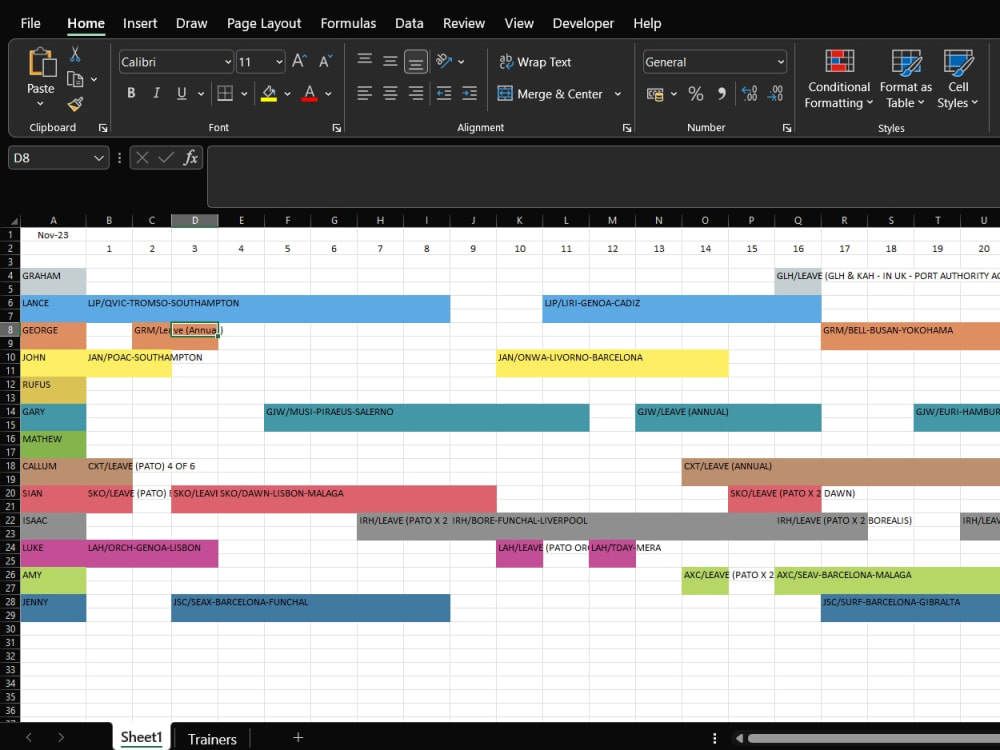The width and height of the screenshot is (1000, 750).
Task: Add a new sheet with plus button
Action: click(x=298, y=737)
